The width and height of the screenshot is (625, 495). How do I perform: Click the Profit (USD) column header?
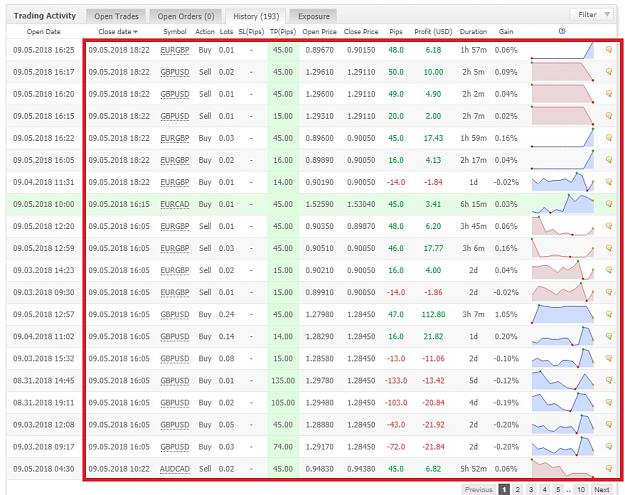[433, 31]
